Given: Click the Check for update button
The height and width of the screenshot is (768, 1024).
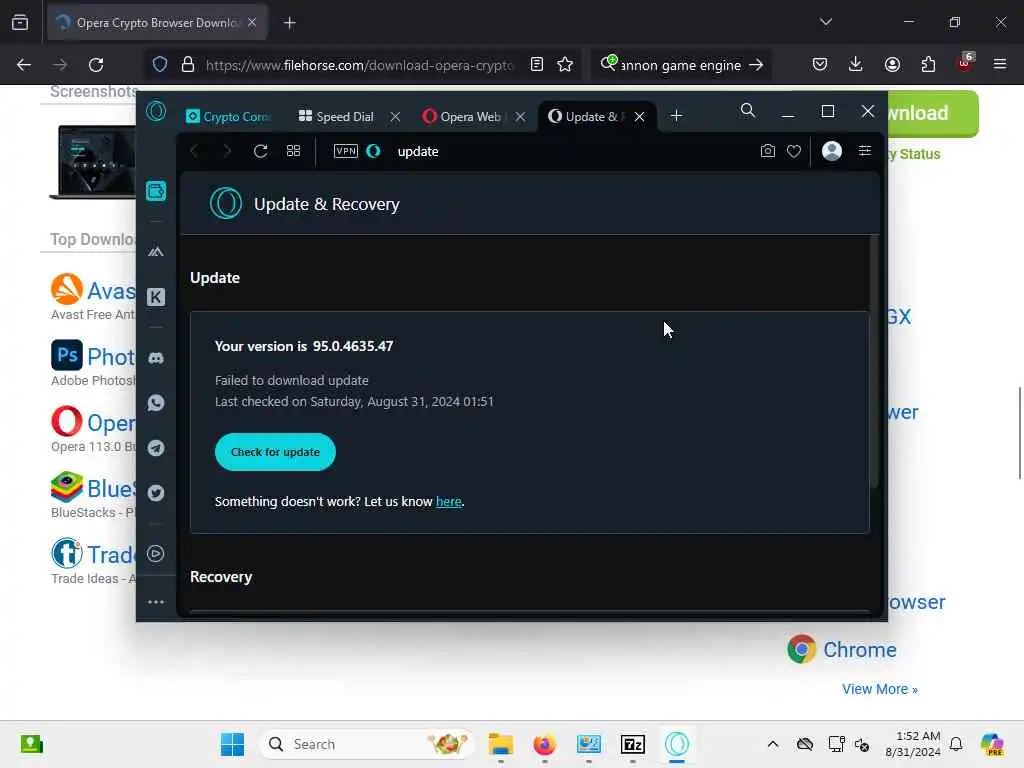Looking at the screenshot, I should click(x=275, y=452).
